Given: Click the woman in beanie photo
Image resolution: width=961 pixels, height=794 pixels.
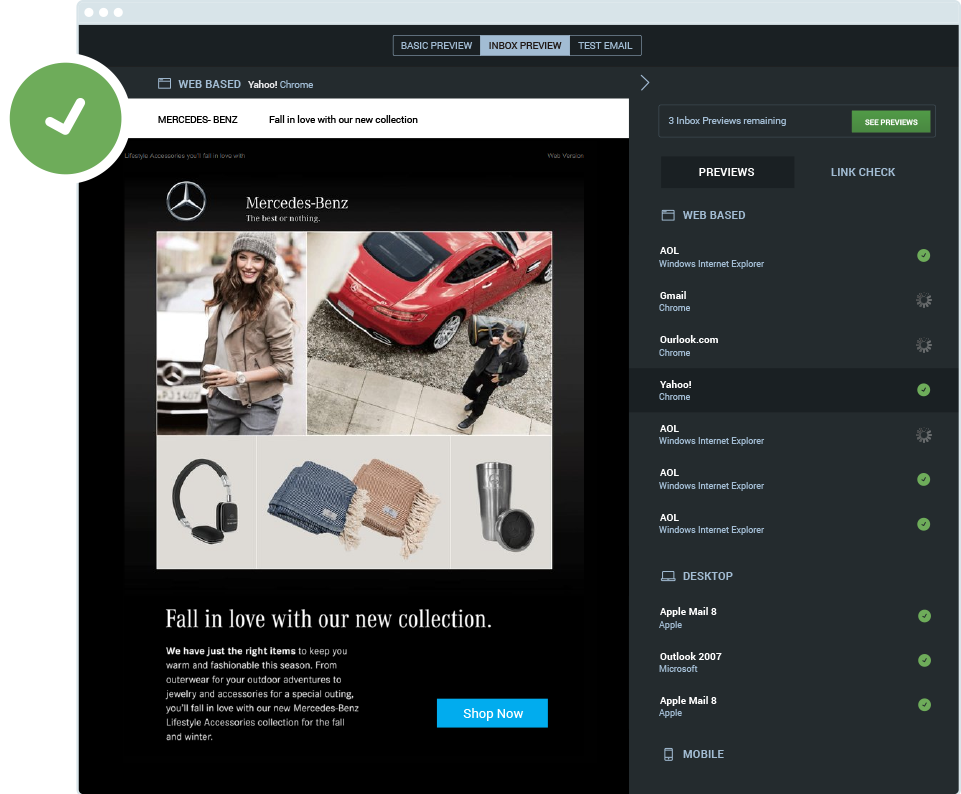Looking at the screenshot, I should tap(231, 333).
